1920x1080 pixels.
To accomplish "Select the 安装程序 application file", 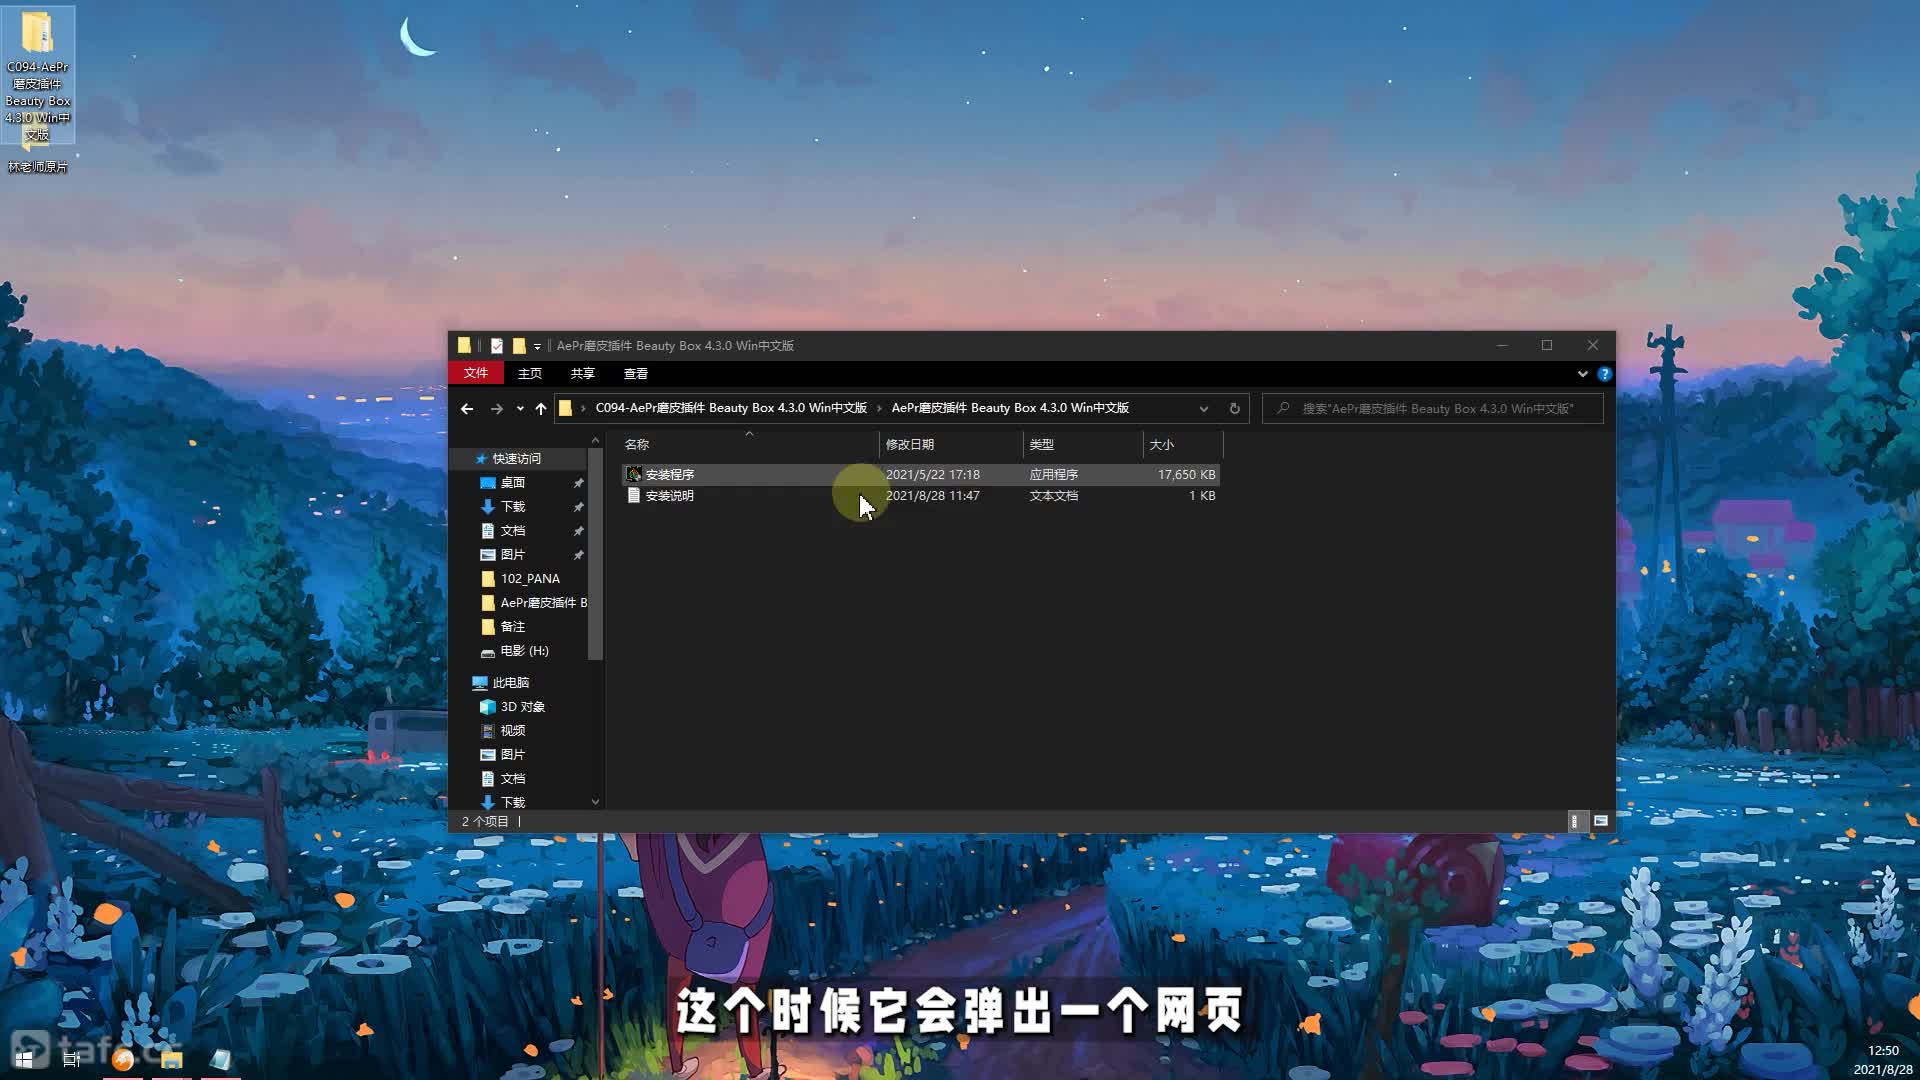I will pyautogui.click(x=920, y=474).
